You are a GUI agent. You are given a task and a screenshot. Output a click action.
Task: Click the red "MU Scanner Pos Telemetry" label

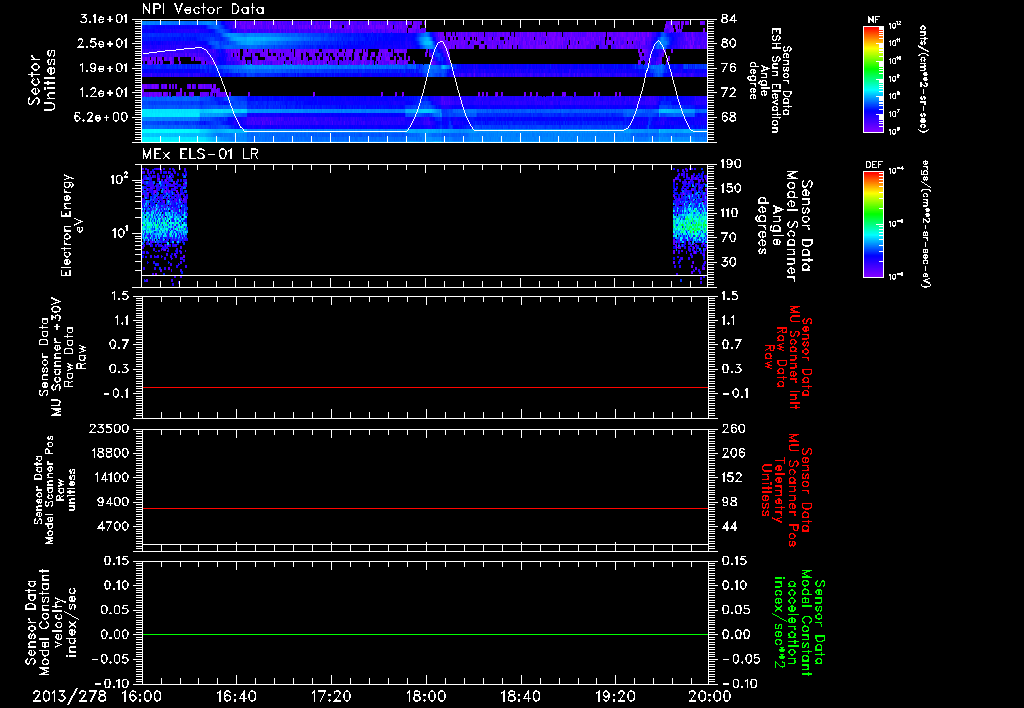[x=786, y=490]
